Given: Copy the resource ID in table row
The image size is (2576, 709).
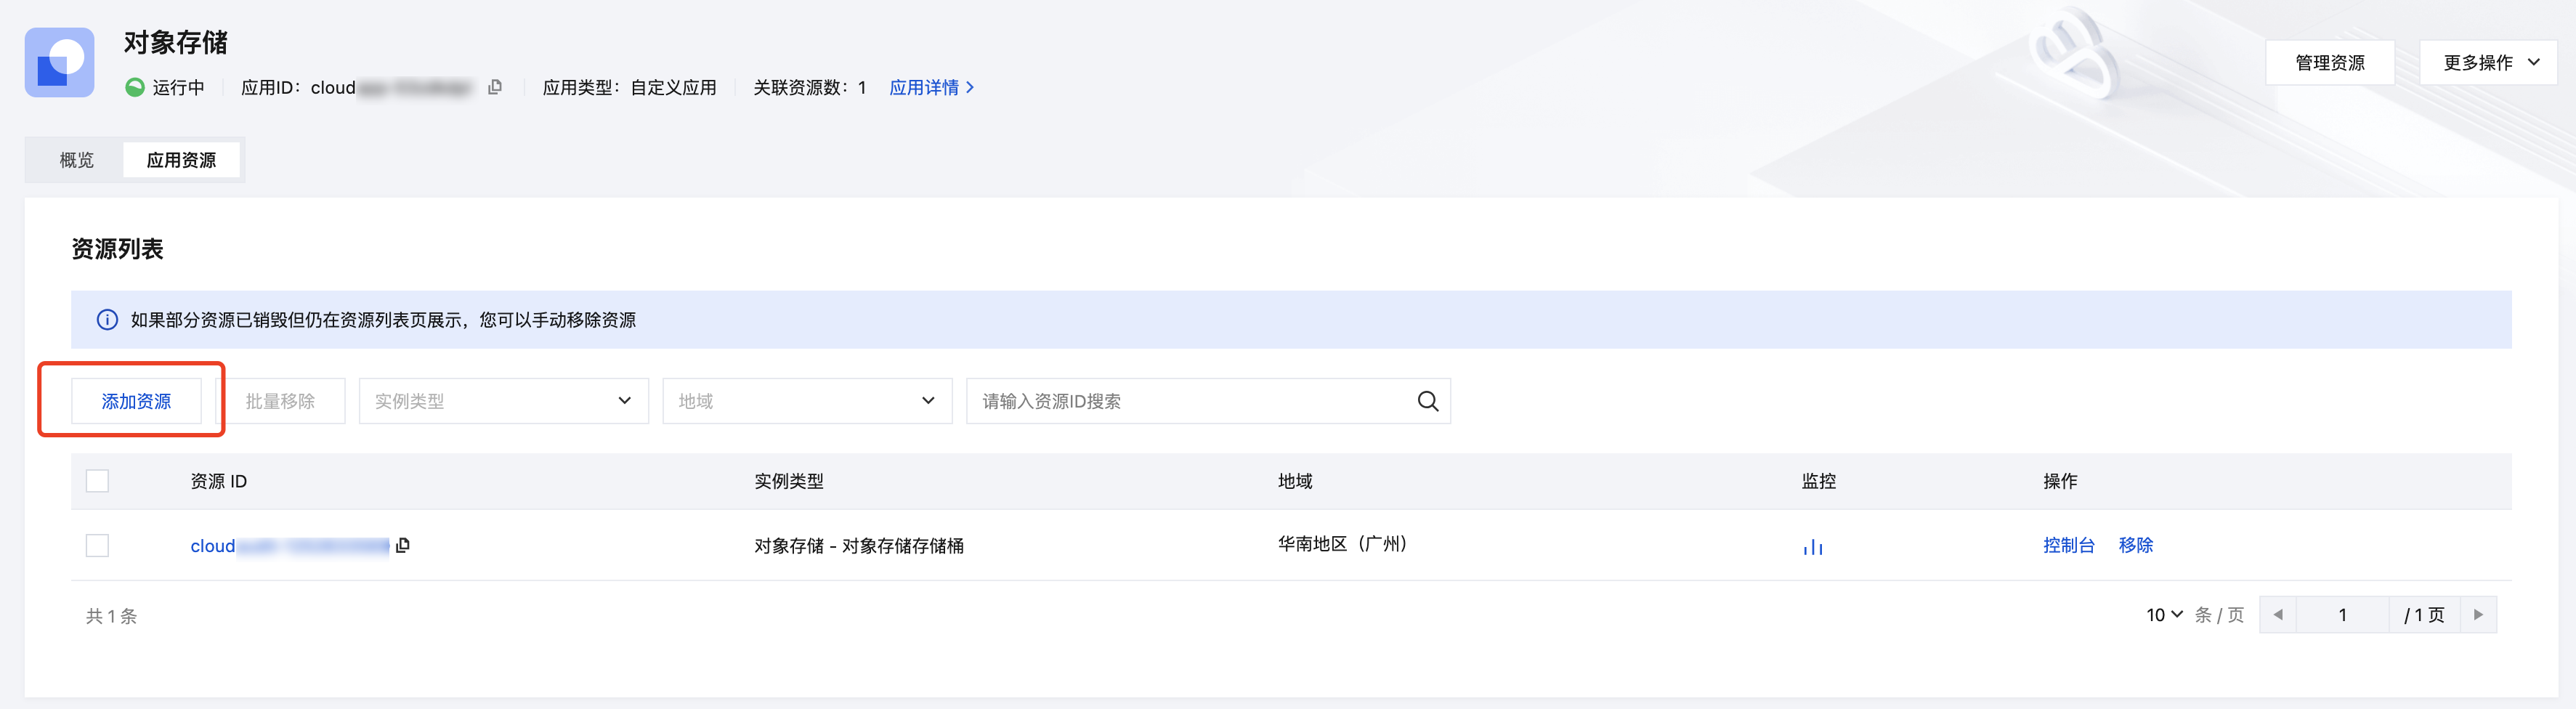Looking at the screenshot, I should (x=403, y=545).
